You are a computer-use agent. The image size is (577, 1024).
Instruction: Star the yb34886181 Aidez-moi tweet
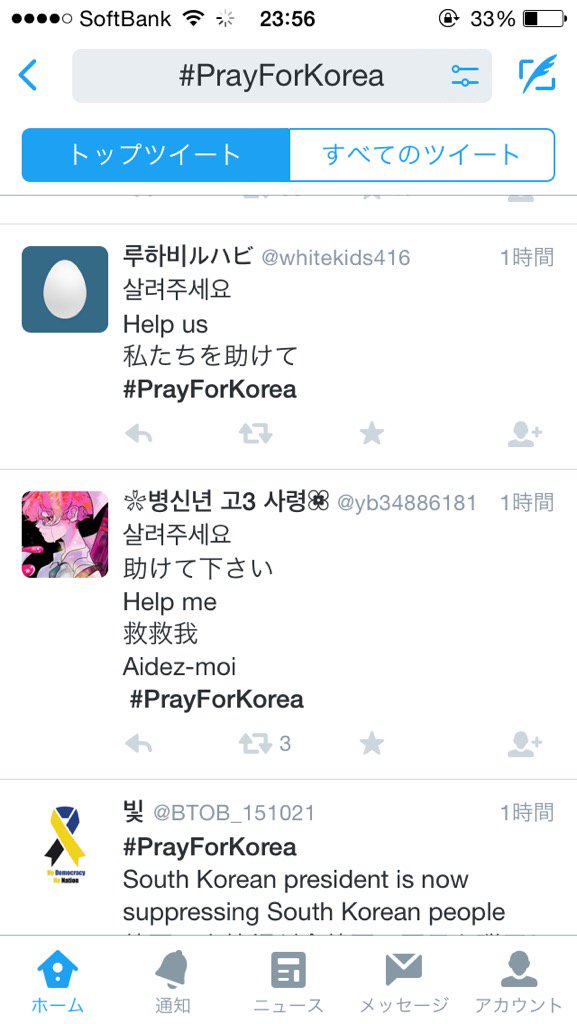(372, 743)
